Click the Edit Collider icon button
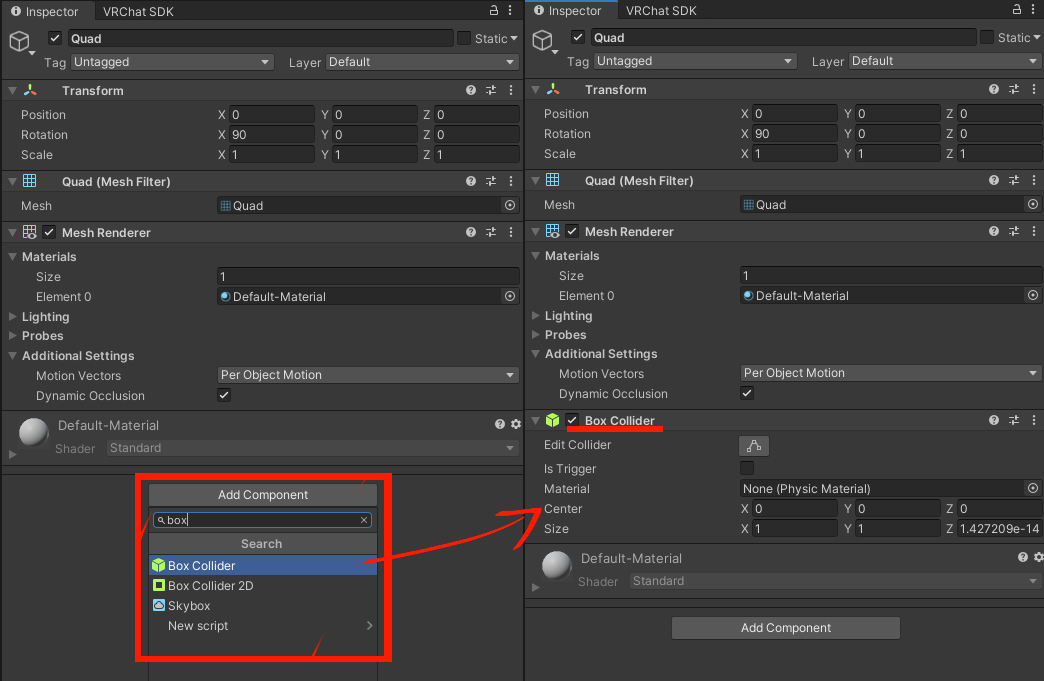 (x=754, y=446)
